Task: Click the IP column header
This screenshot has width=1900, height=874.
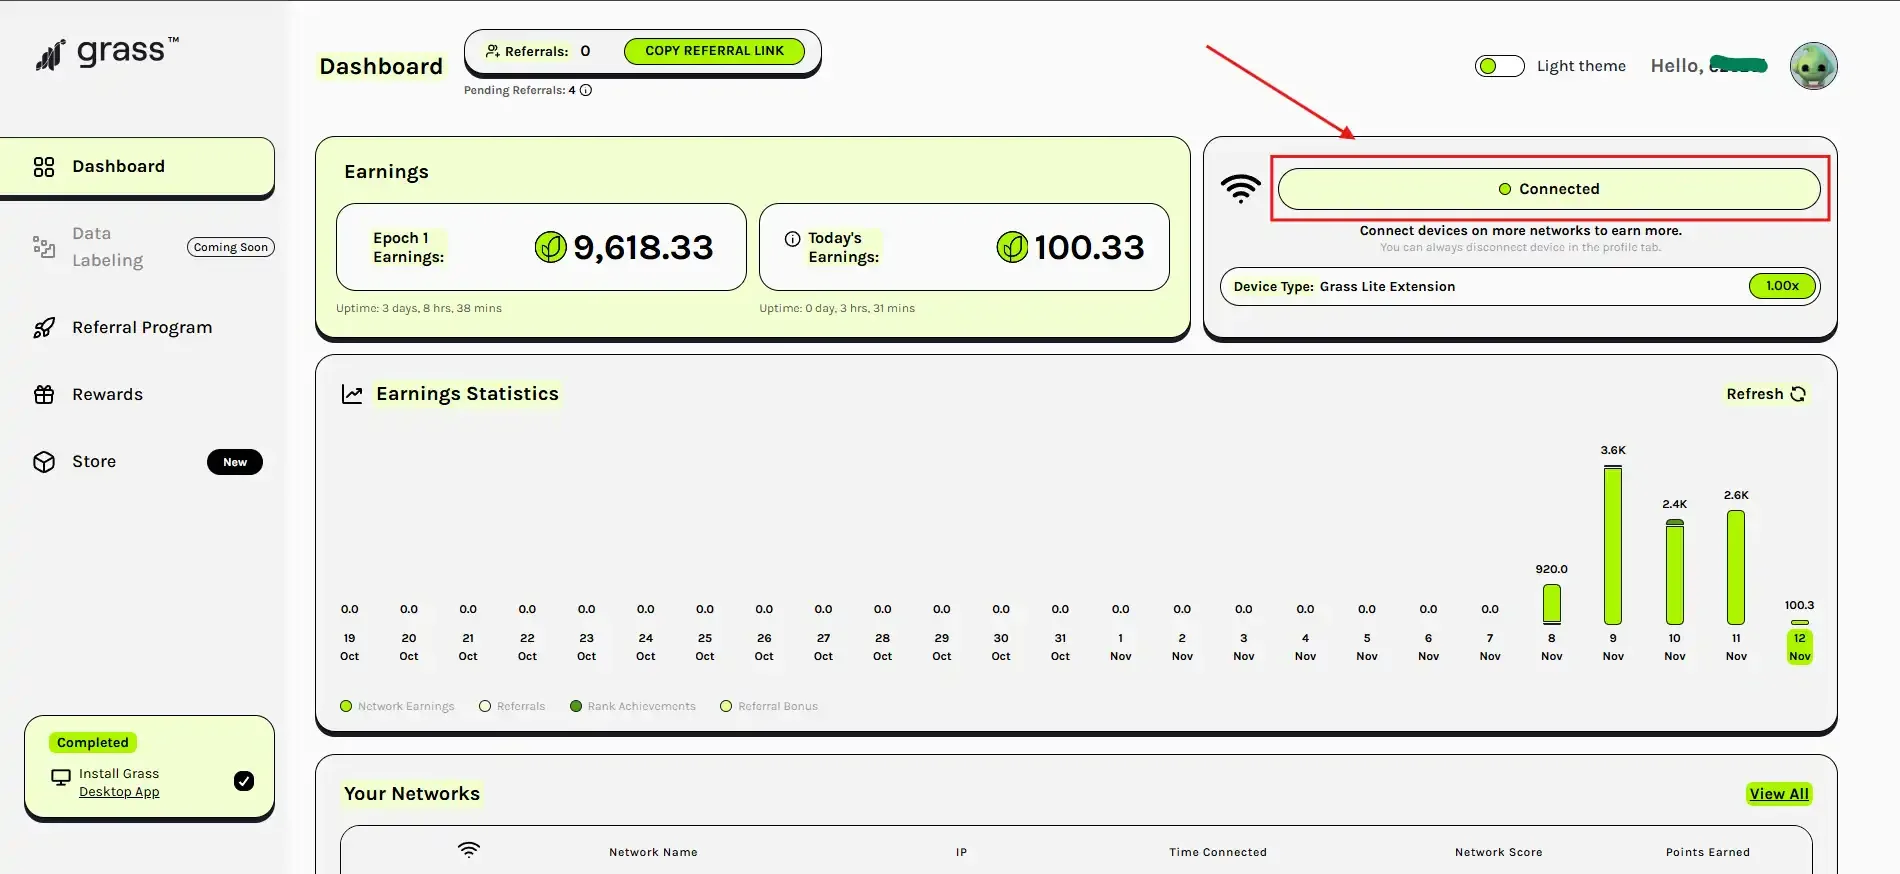Action: tap(961, 853)
